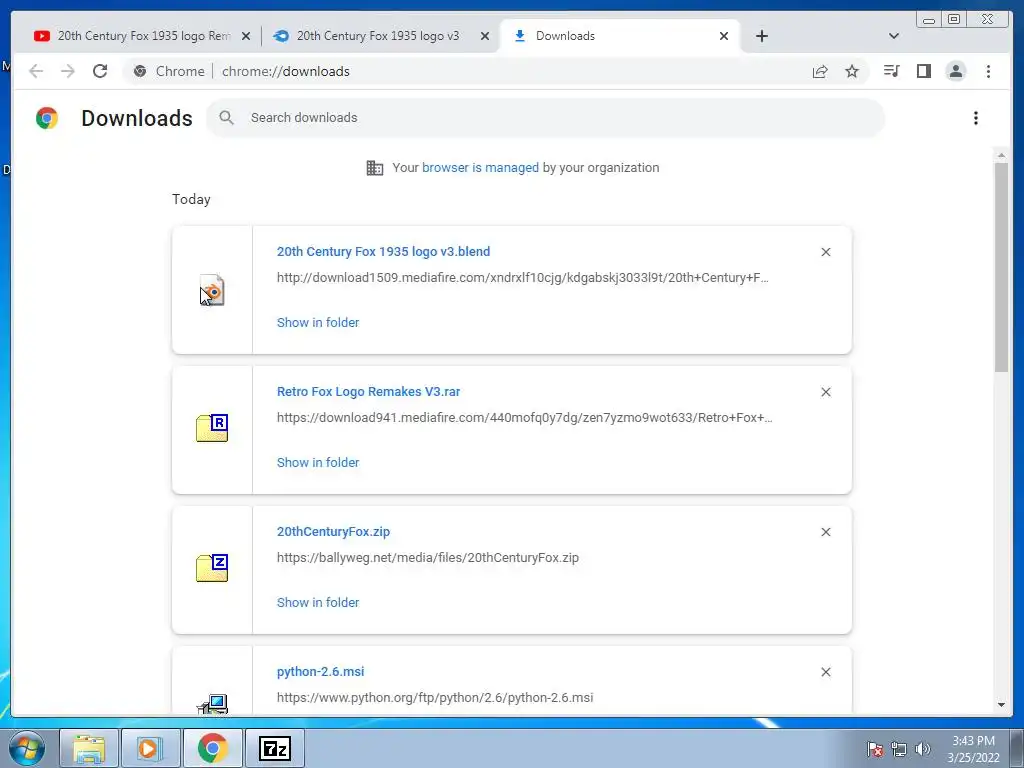Click the Chrome site info icon in address bar
Viewport: 1024px width, 768px height.
point(140,71)
